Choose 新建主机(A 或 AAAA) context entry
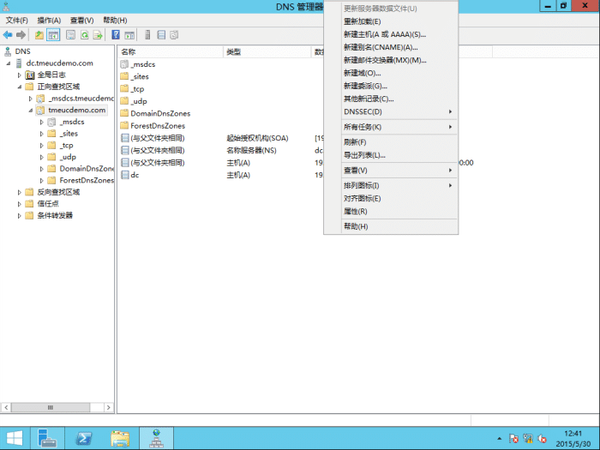 (391, 34)
